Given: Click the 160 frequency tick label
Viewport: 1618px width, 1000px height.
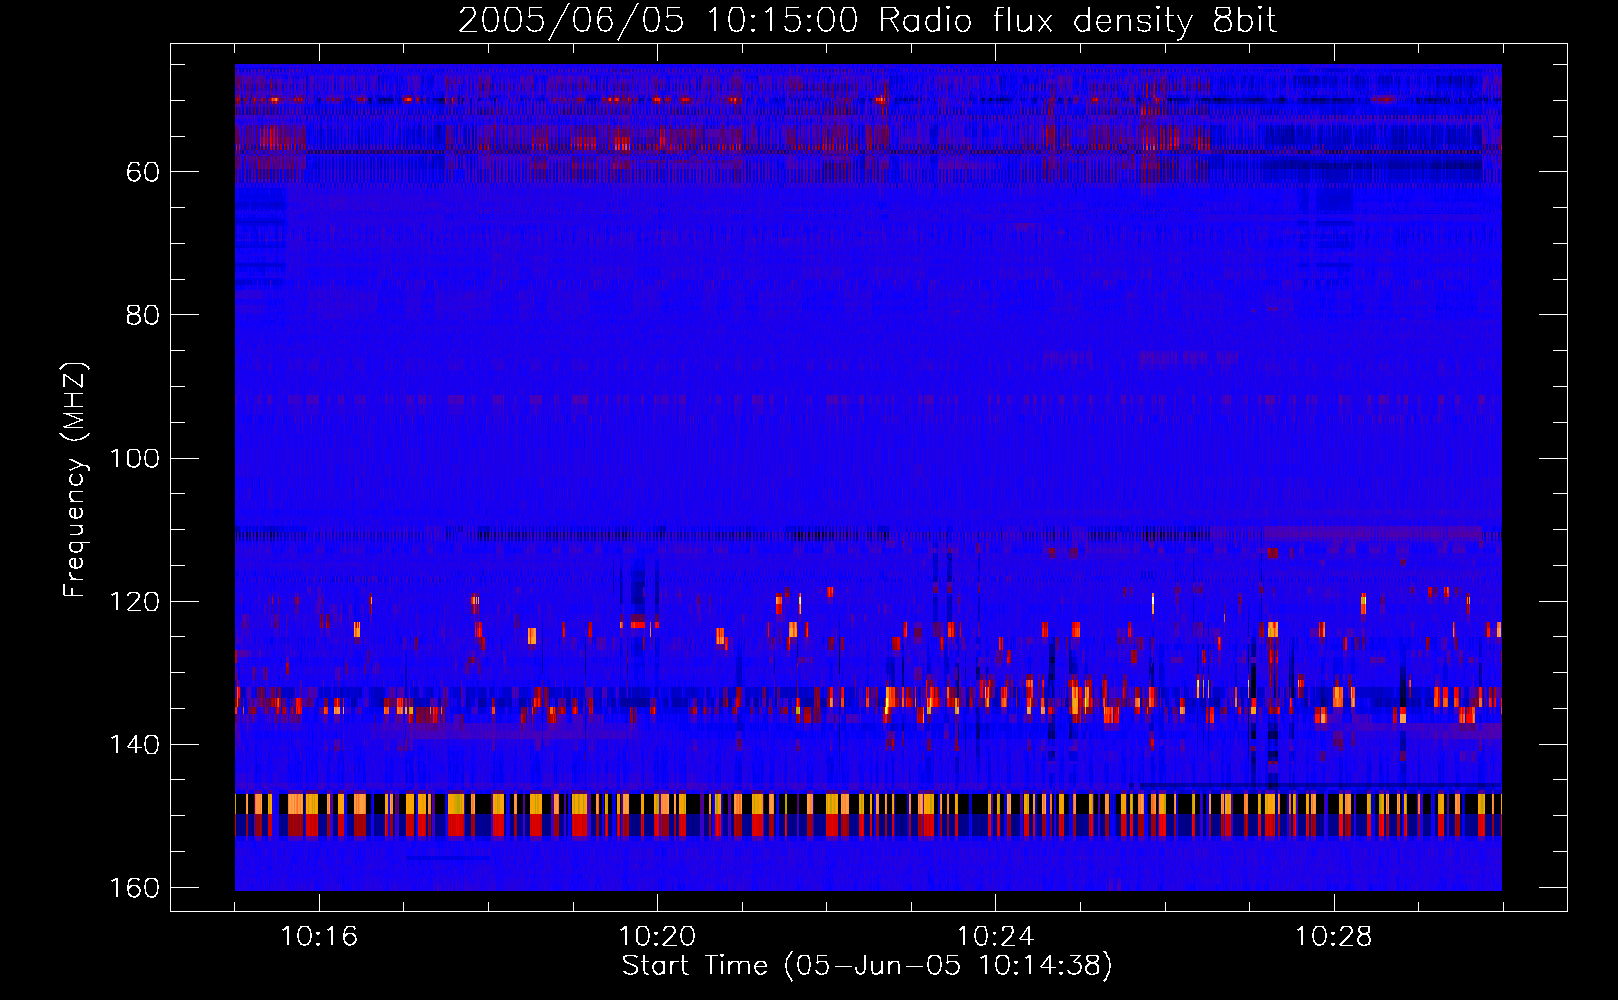Looking at the screenshot, I should tap(135, 888).
